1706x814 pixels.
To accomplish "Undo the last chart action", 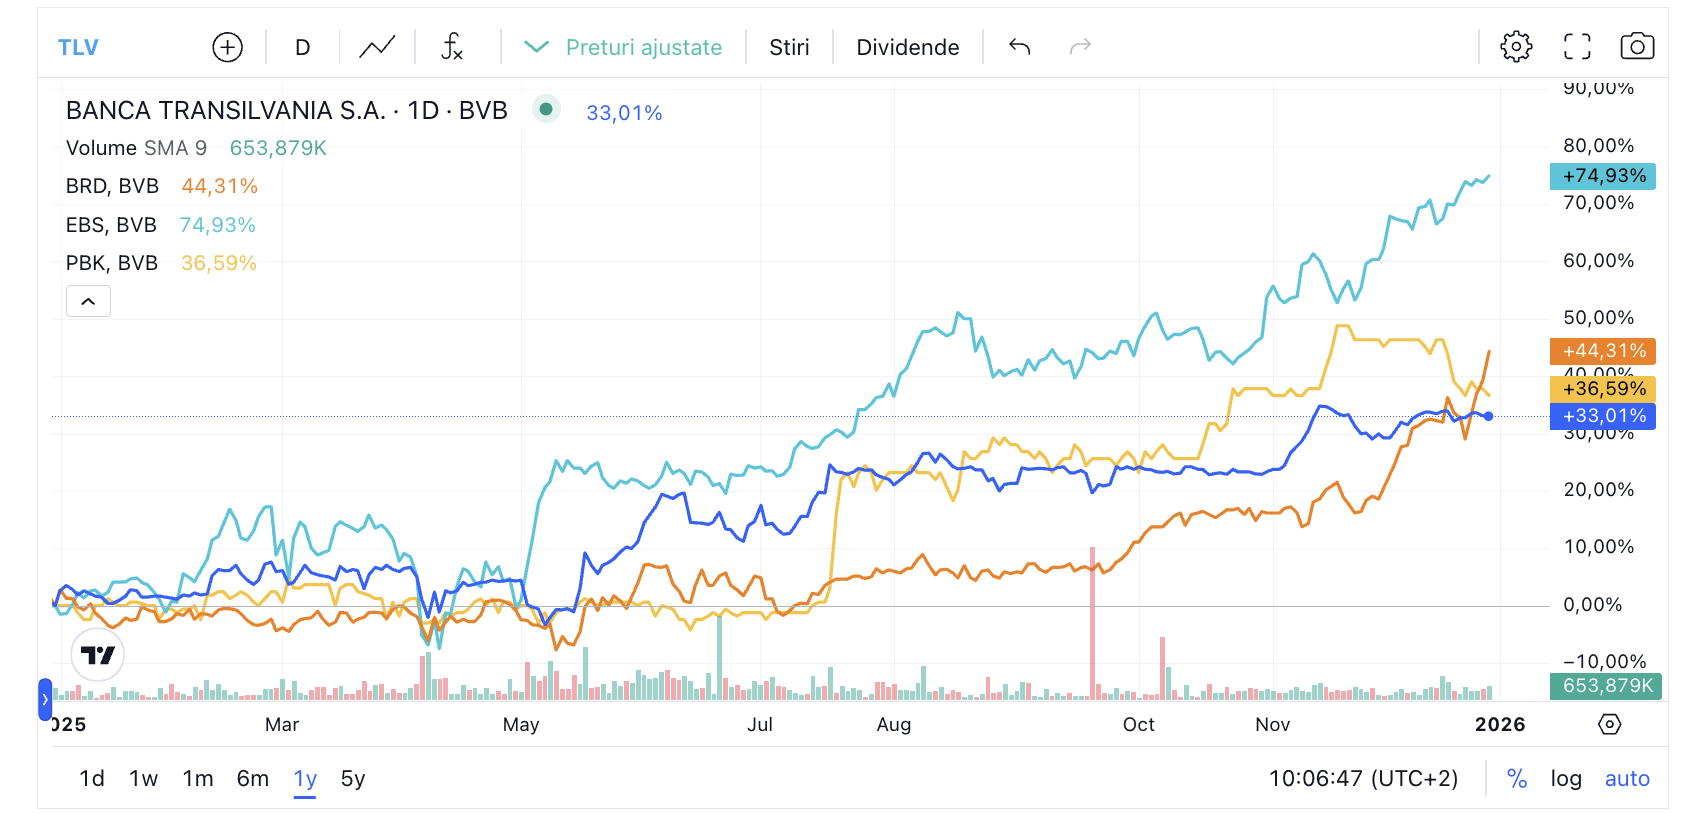I will pos(1019,47).
